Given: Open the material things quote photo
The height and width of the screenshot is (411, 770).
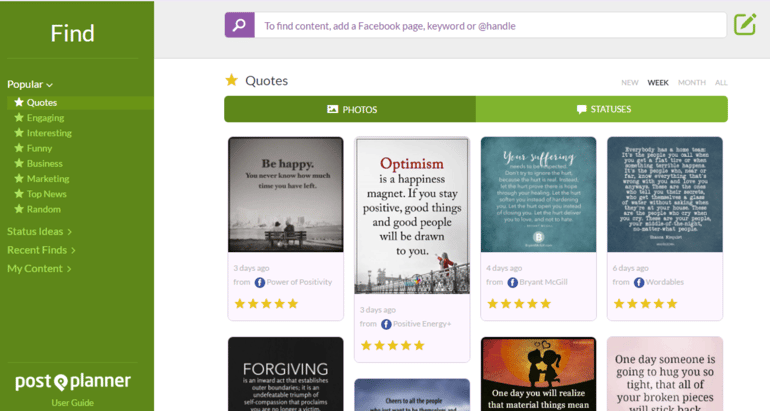Looking at the screenshot, I should pos(538,374).
